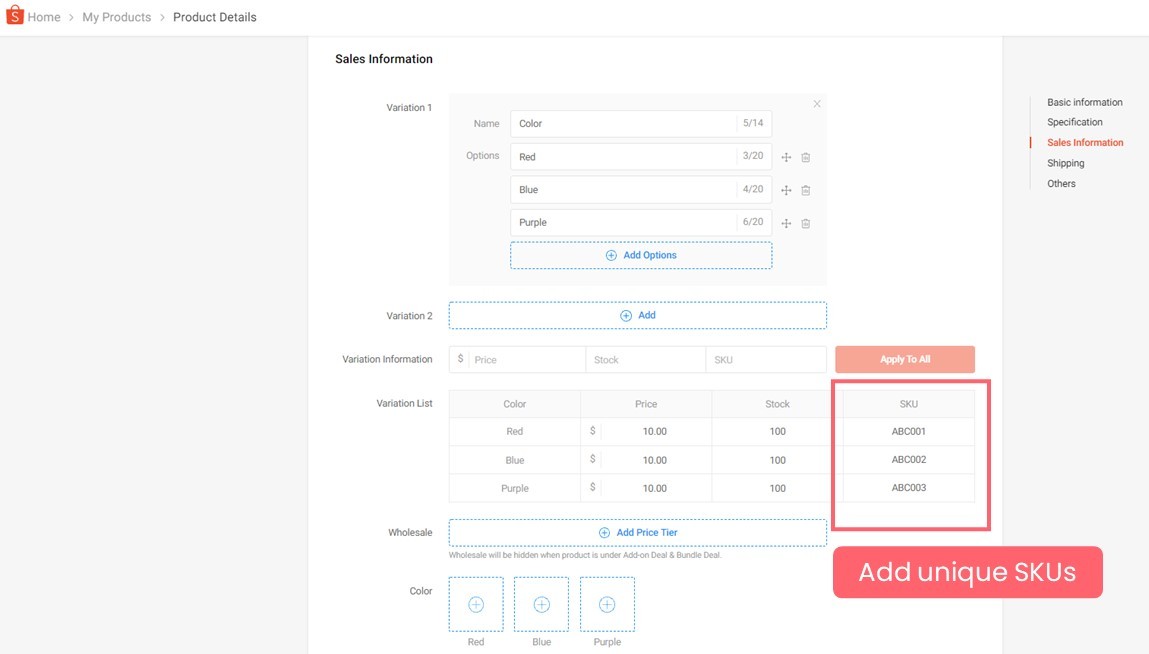The image size is (1149, 654).
Task: Grab move icon for Blue option
Action: coord(786,191)
